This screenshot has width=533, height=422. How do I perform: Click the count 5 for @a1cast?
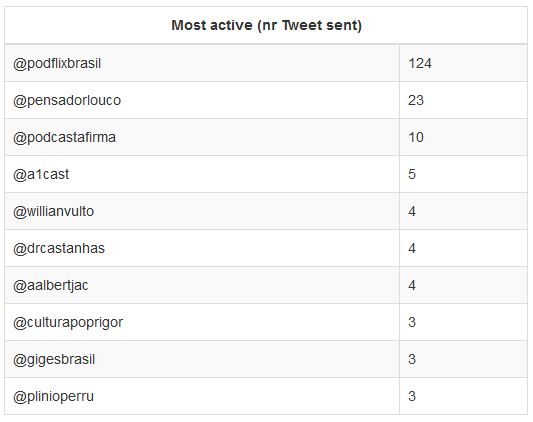(x=412, y=174)
